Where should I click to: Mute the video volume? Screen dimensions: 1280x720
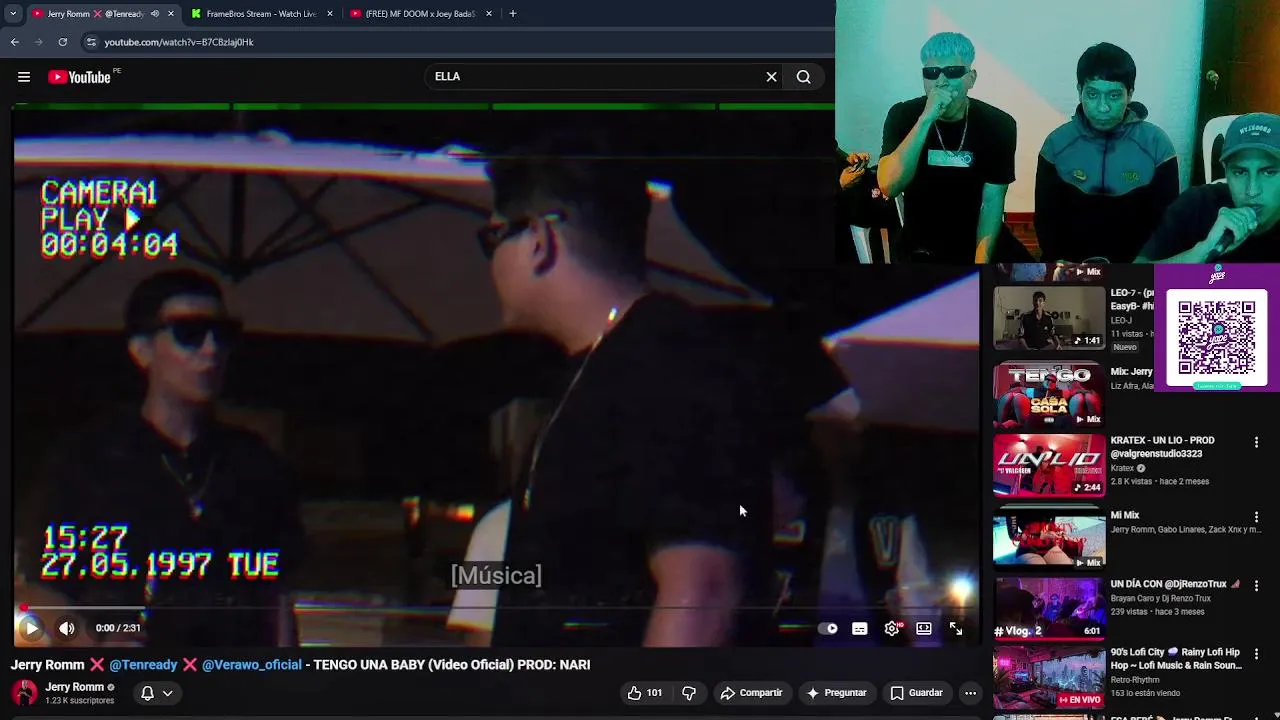pos(66,628)
